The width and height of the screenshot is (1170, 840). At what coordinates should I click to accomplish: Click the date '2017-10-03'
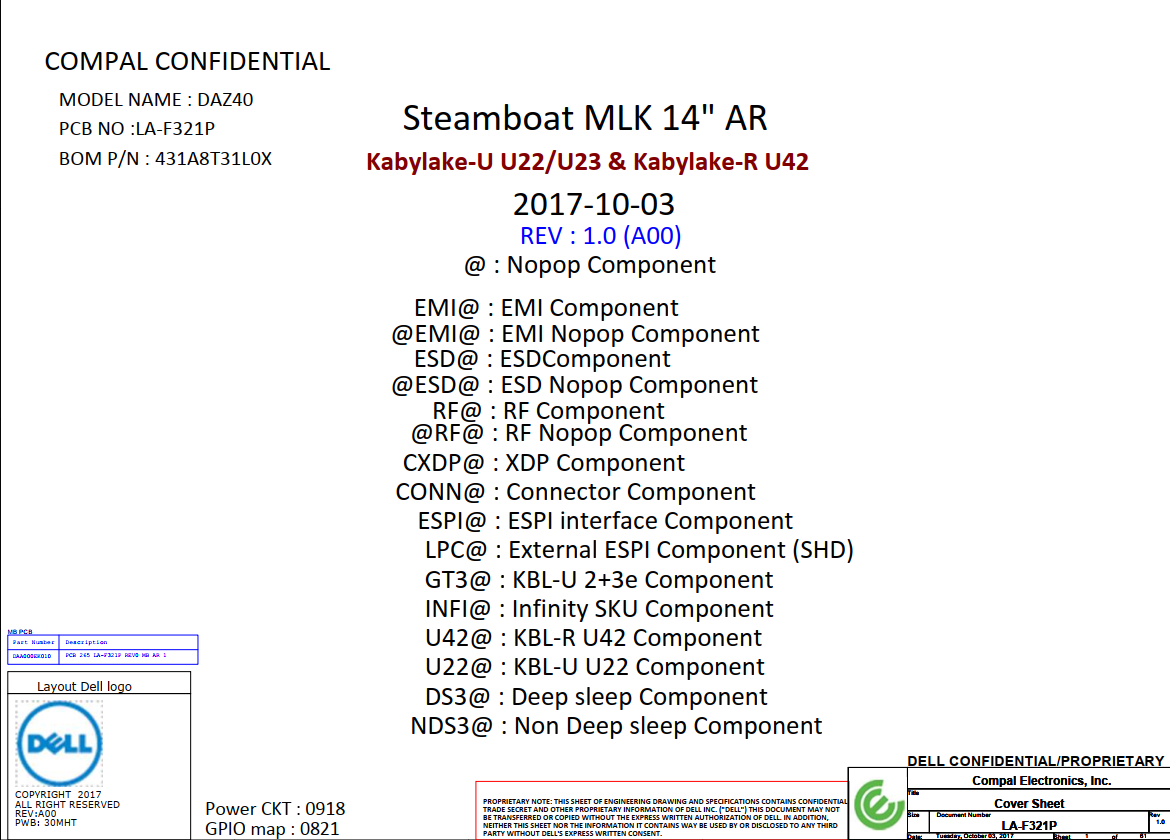point(593,204)
